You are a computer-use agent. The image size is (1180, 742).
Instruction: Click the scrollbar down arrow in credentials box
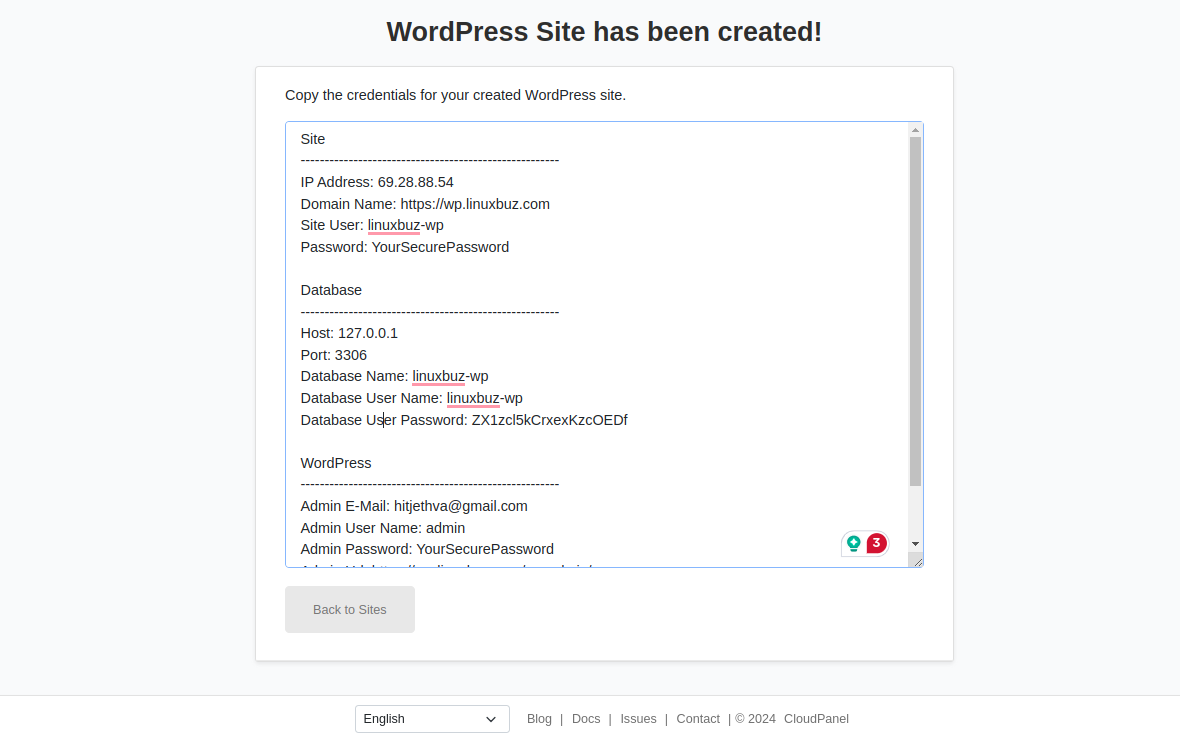coord(915,543)
